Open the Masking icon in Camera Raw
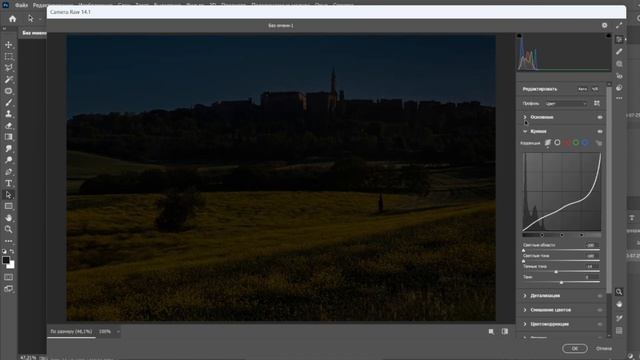 [x=619, y=64]
